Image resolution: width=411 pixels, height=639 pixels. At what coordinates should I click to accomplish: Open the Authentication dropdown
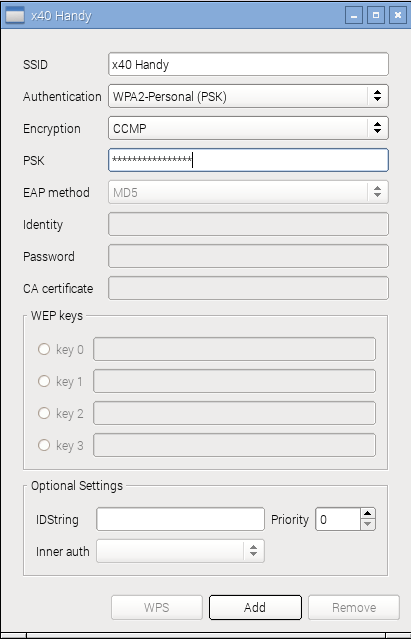pos(248,96)
